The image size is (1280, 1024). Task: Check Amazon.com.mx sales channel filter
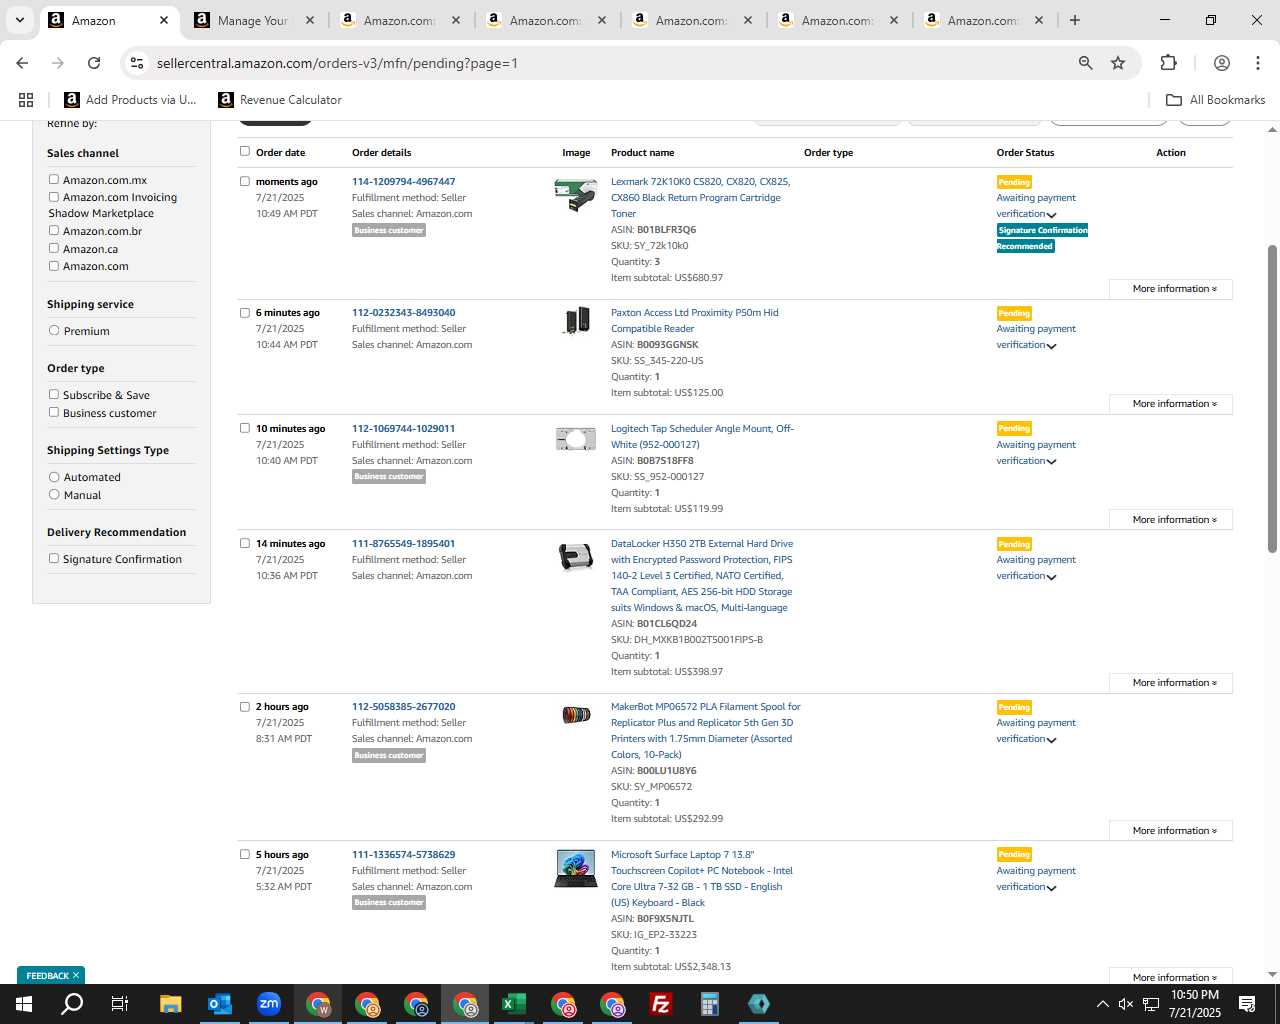click(x=54, y=180)
